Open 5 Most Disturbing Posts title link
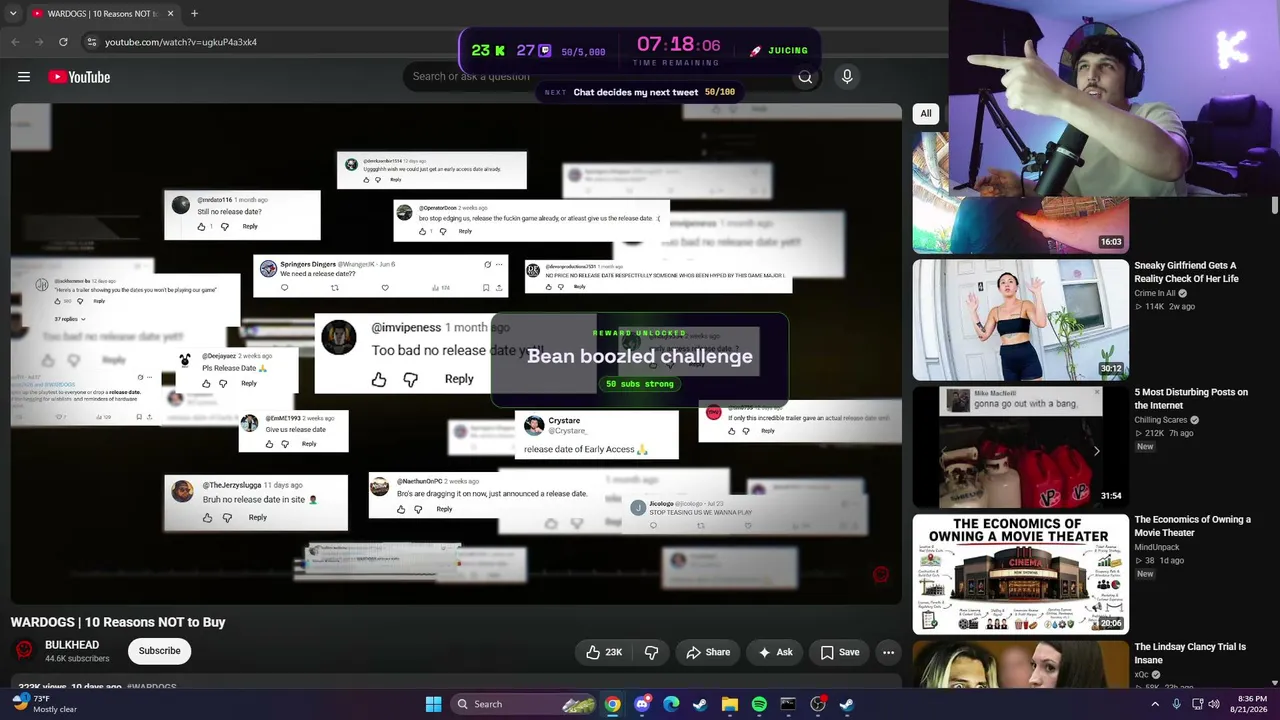The height and width of the screenshot is (720, 1280). (x=1191, y=399)
